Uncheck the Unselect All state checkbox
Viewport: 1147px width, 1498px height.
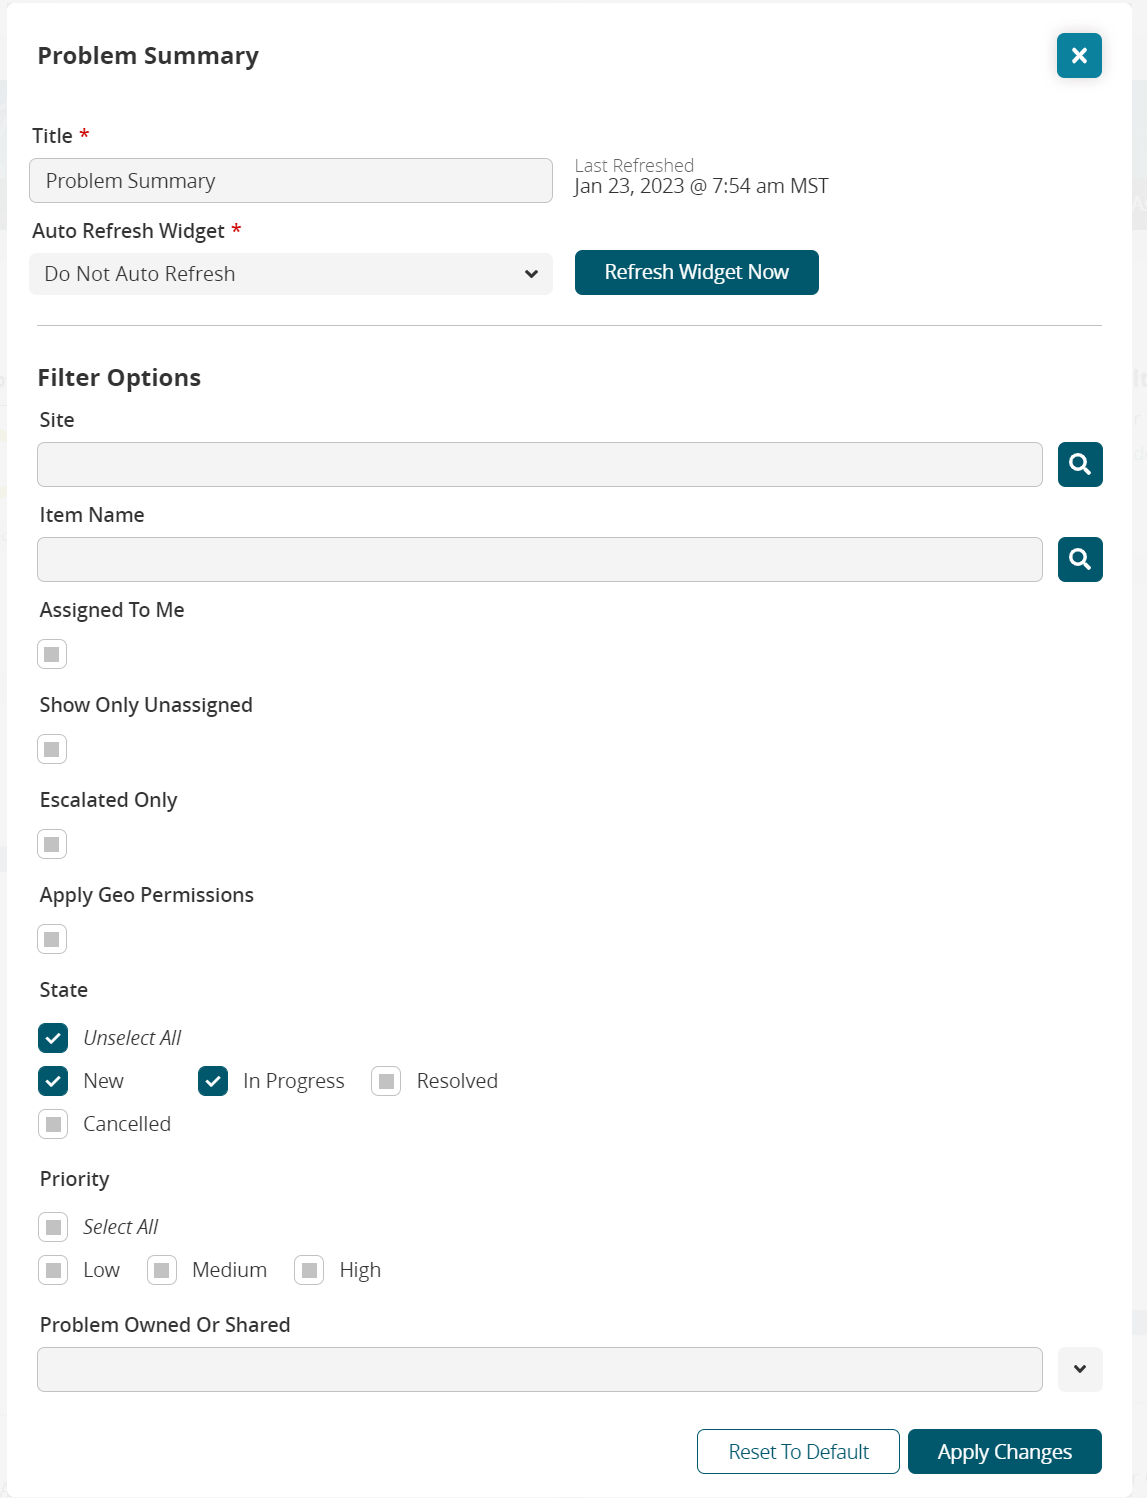pos(54,1039)
